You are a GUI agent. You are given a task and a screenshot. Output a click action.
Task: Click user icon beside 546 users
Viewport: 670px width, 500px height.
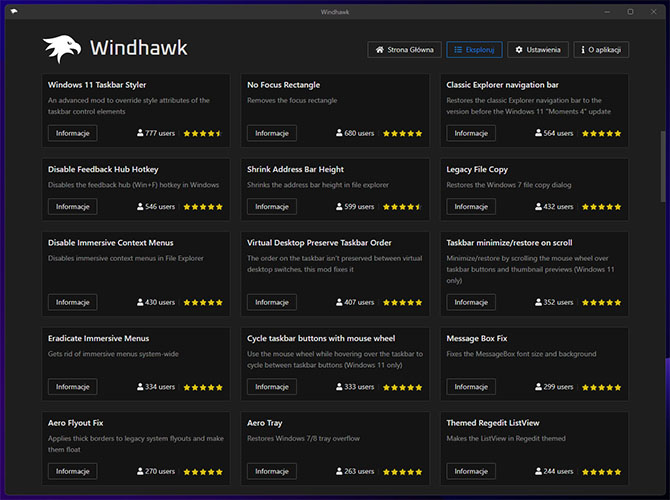[140, 206]
